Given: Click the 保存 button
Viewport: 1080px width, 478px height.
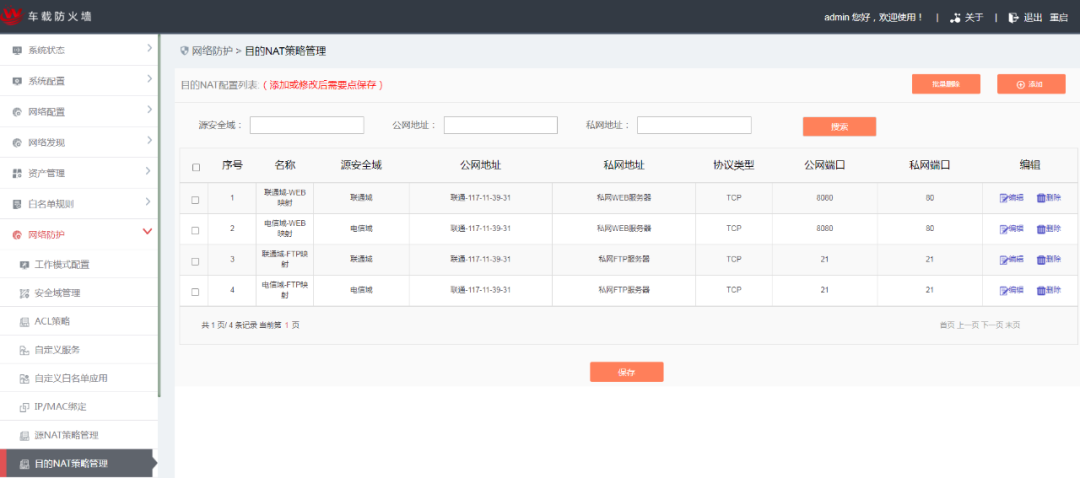Looking at the screenshot, I should click(626, 372).
